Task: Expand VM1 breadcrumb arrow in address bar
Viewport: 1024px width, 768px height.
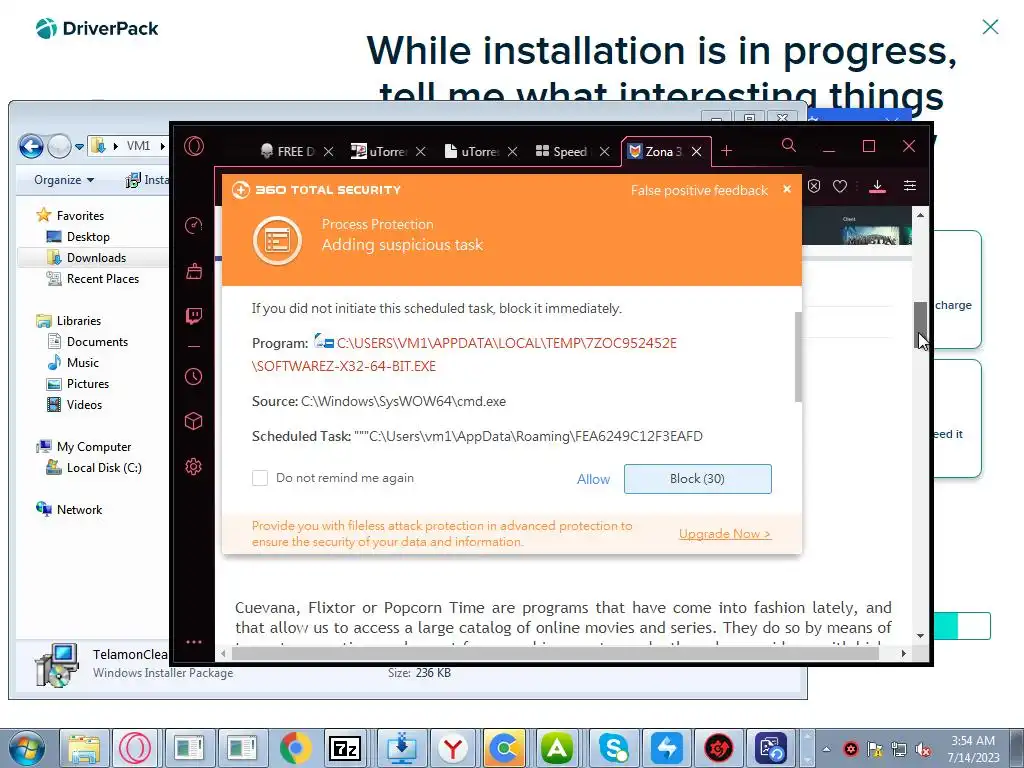Action: 163,146
